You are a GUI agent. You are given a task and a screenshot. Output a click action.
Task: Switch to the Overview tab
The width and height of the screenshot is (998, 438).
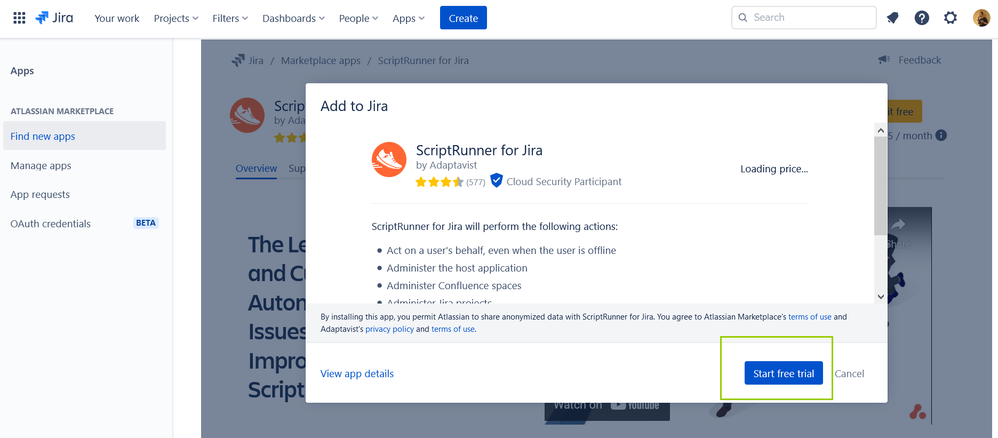(256, 169)
